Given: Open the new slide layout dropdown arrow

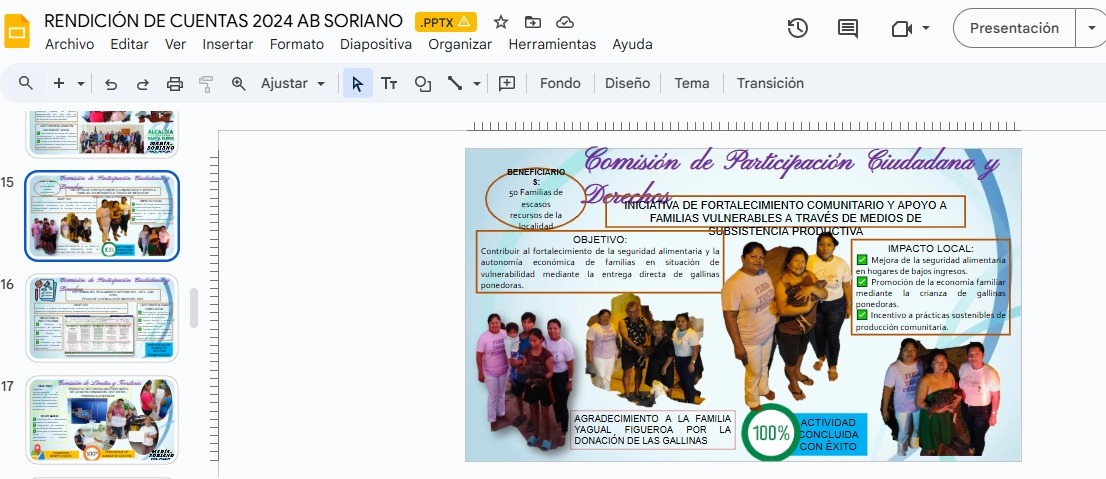Looking at the screenshot, I should coord(81,84).
